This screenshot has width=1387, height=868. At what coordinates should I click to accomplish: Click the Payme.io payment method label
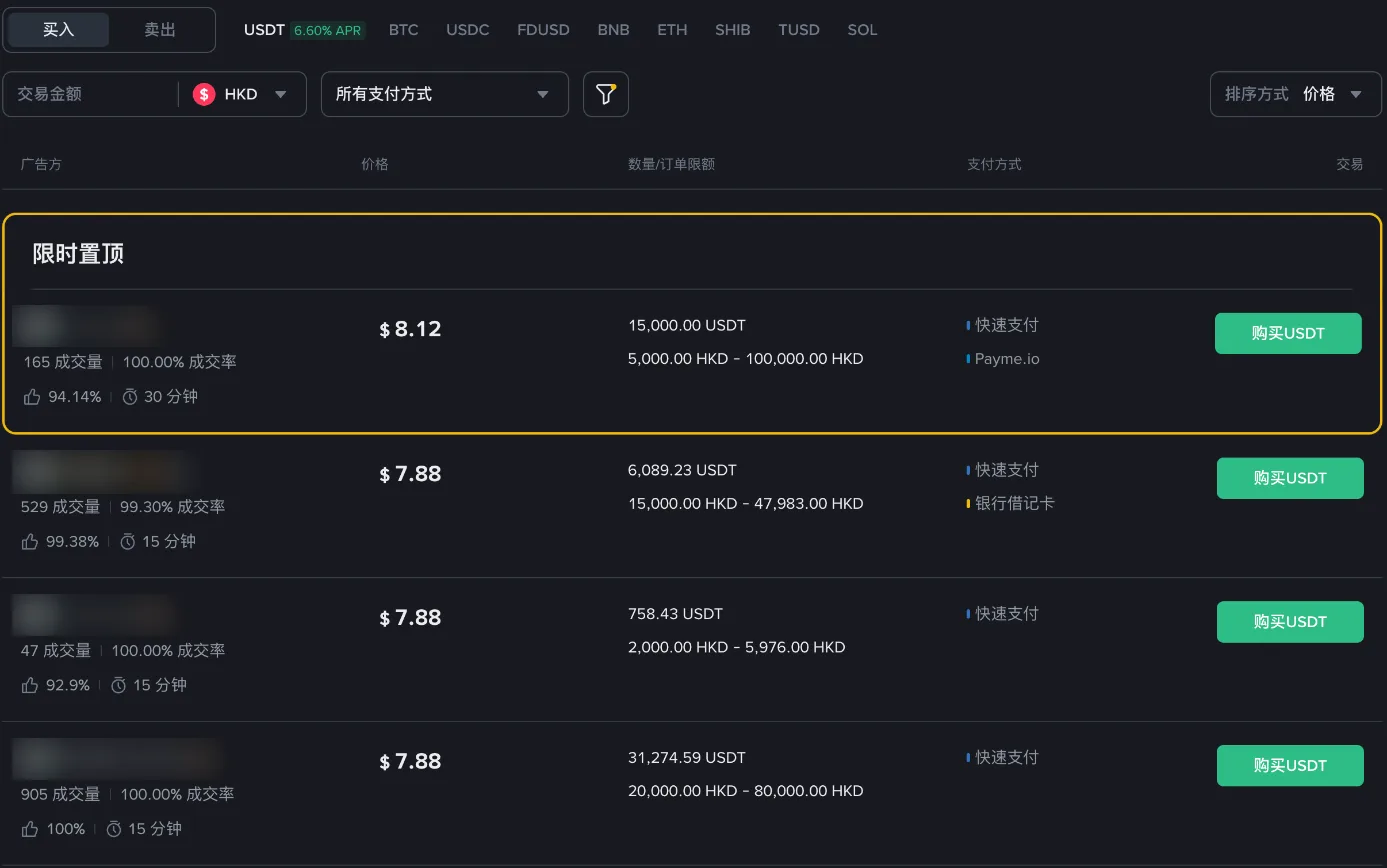coord(1007,359)
